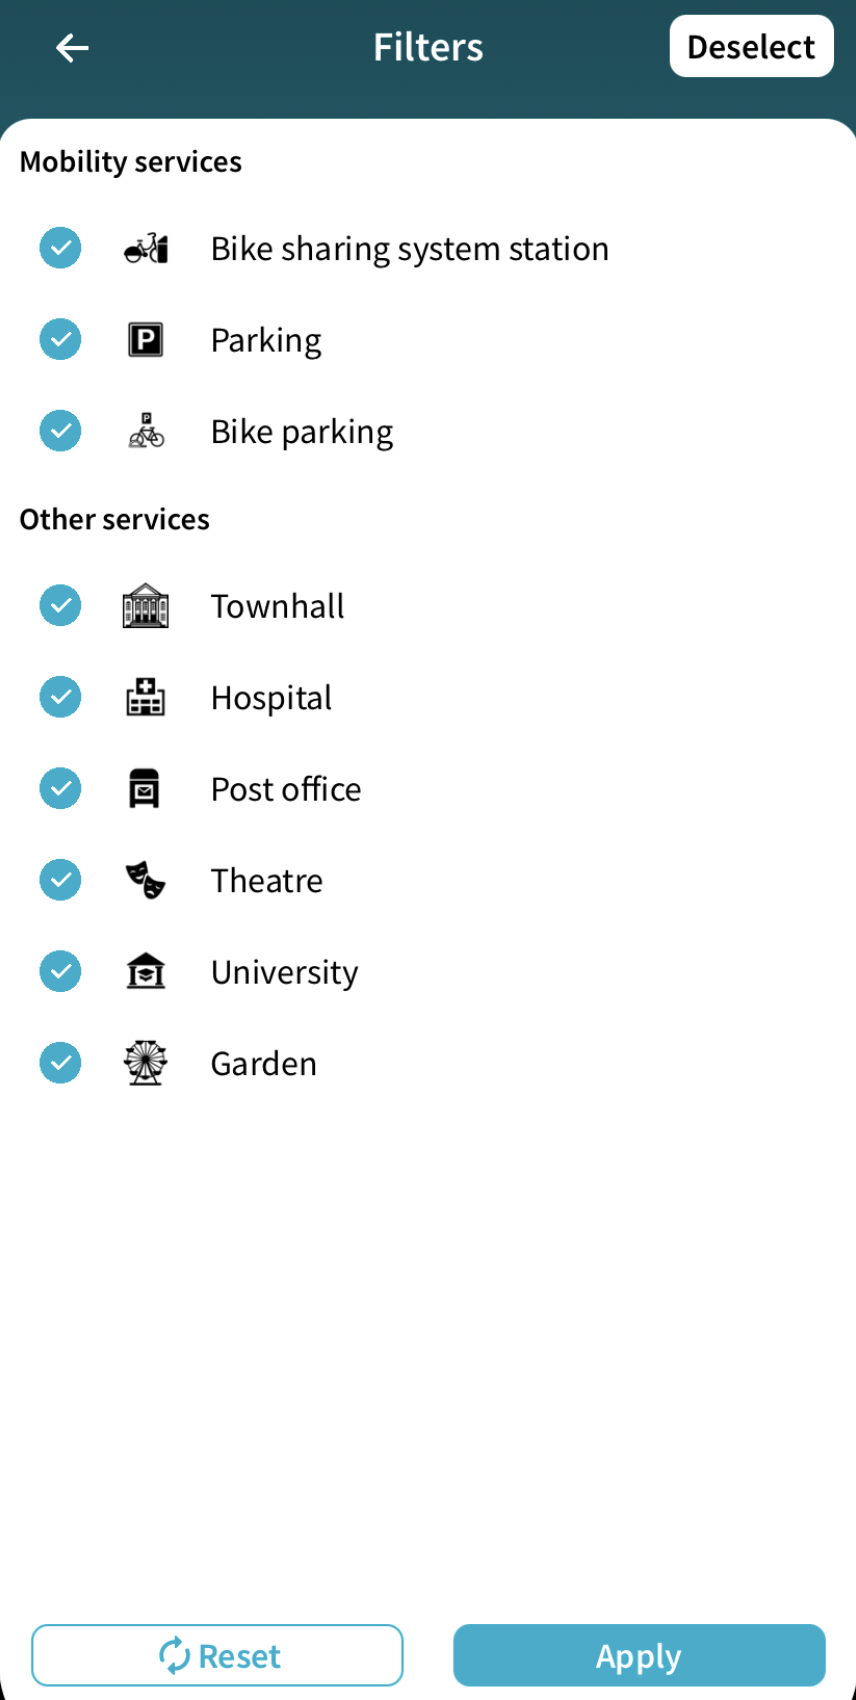The height and width of the screenshot is (1700, 856).
Task: Apply the selected filters
Action: 639,1655
